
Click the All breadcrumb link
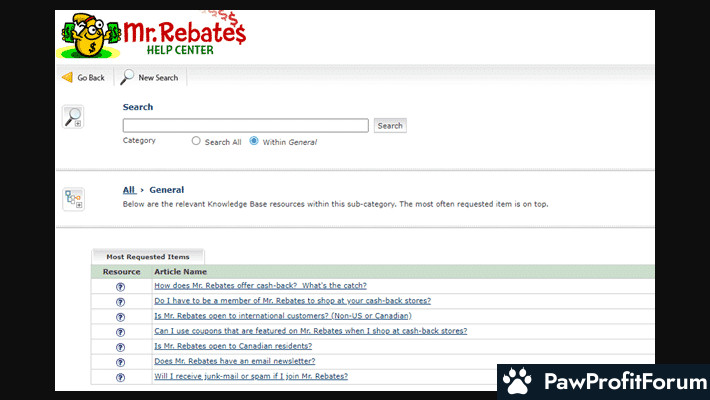point(129,190)
